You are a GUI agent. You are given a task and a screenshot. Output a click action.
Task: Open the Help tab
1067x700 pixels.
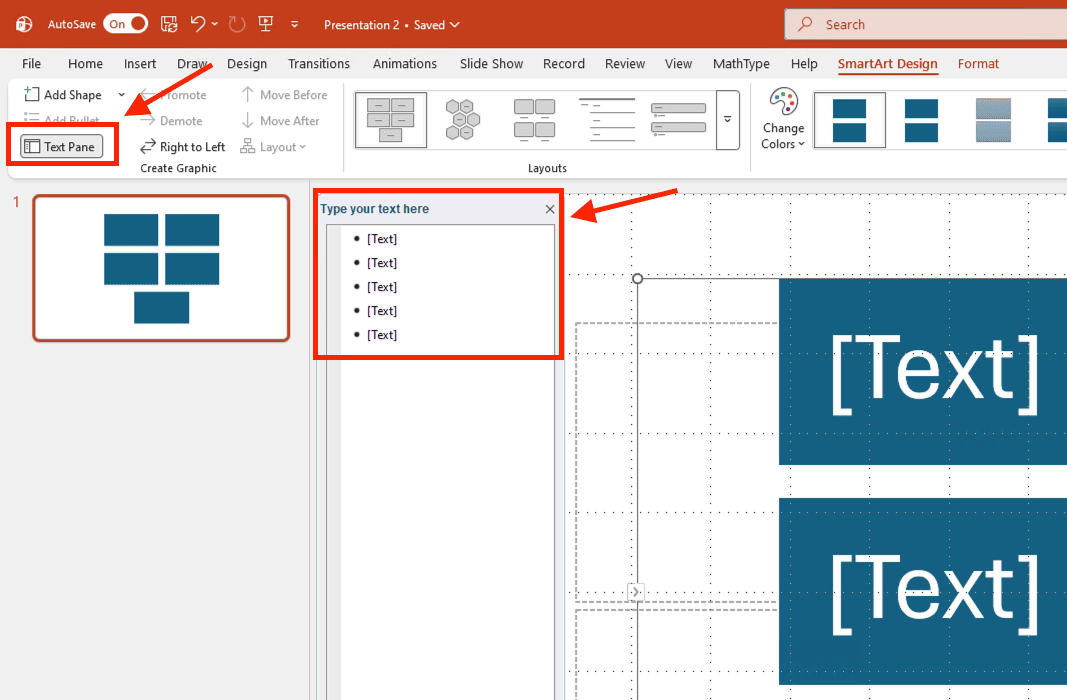804,63
